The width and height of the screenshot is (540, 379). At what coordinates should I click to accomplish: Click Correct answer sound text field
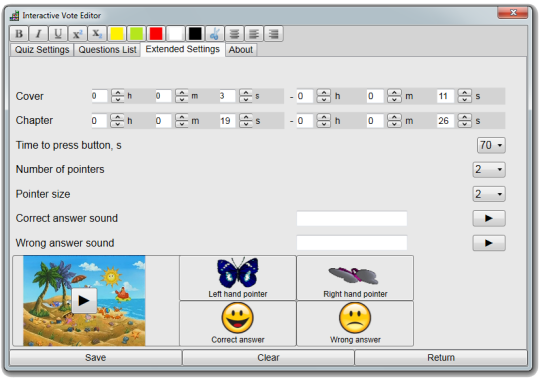pos(352,219)
